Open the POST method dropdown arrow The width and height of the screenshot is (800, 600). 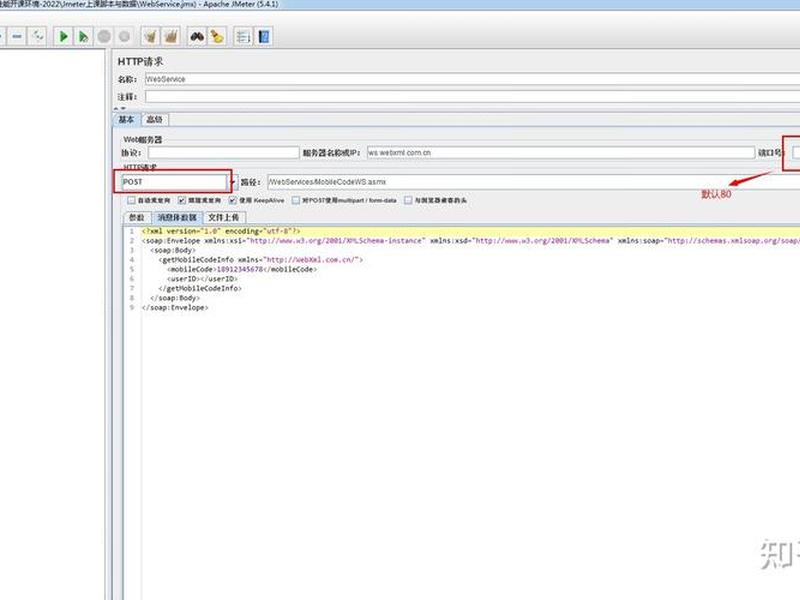[x=233, y=182]
